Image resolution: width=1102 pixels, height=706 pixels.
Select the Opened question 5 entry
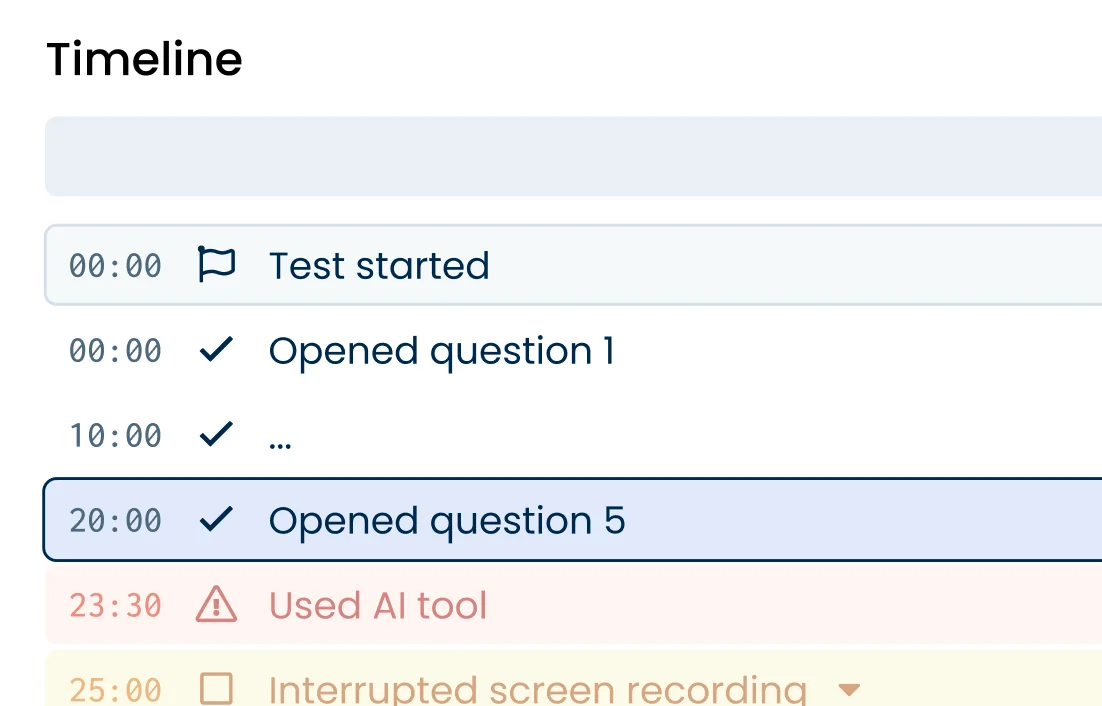tap(447, 521)
